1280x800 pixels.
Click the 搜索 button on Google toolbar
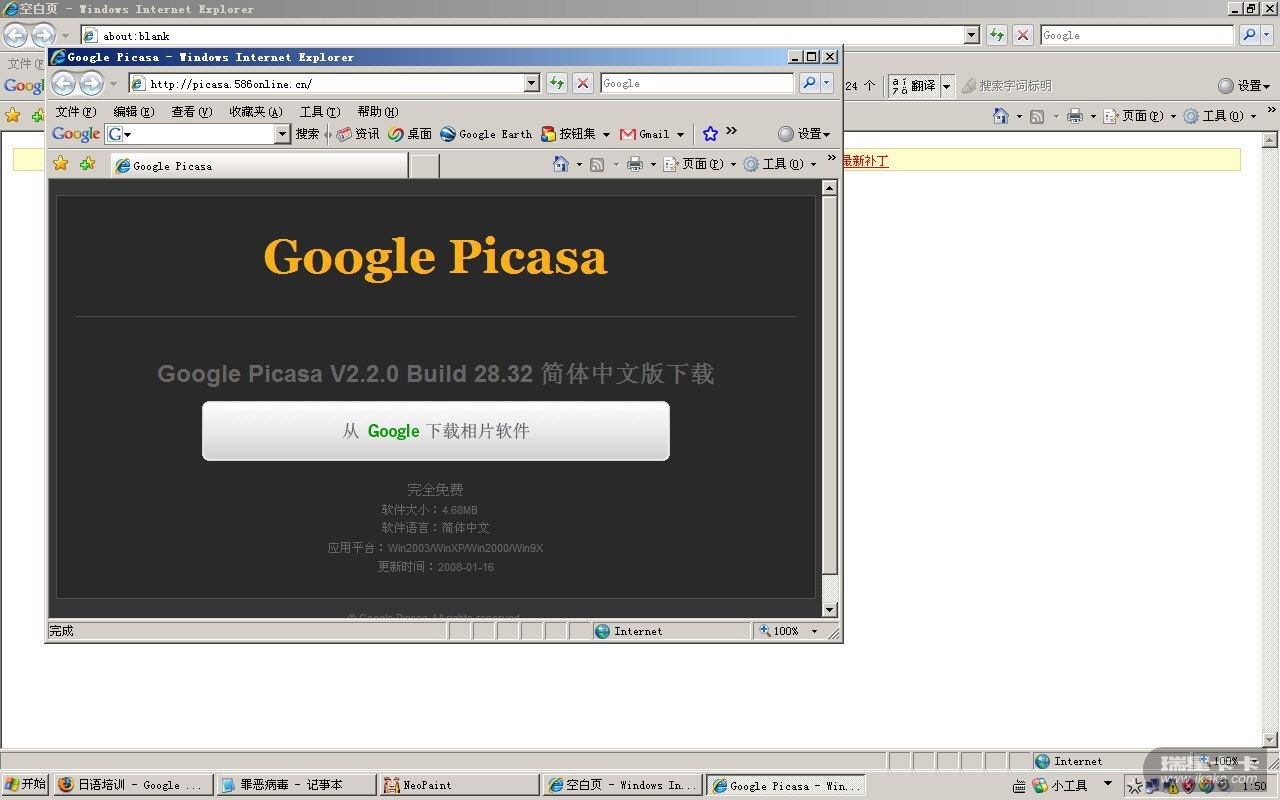coord(307,134)
